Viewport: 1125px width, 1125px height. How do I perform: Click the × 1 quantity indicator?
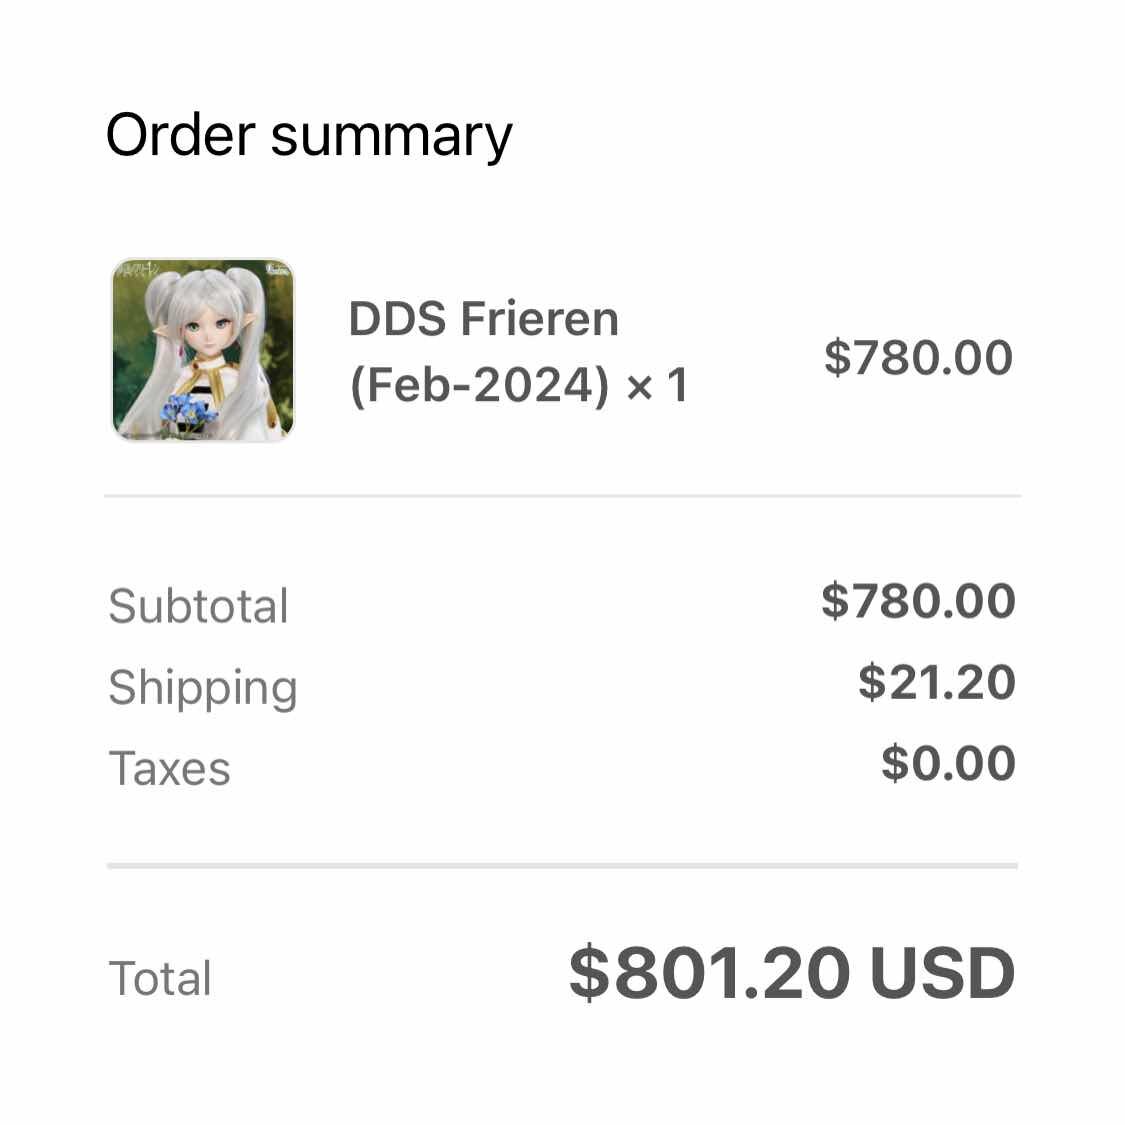pos(657,386)
